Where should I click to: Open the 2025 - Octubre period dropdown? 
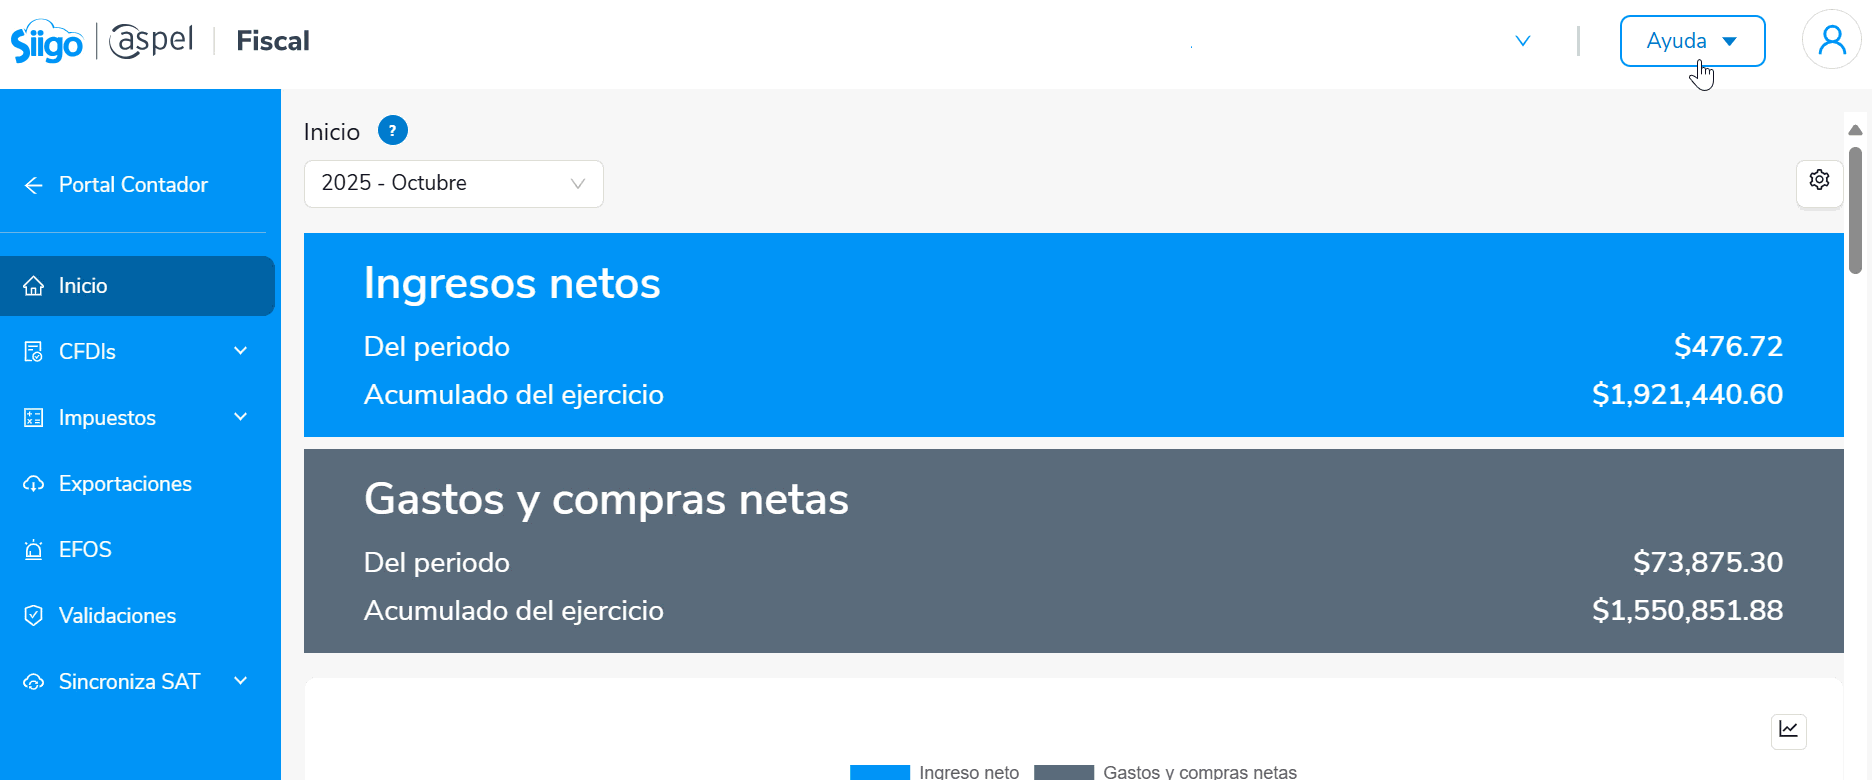(x=453, y=184)
